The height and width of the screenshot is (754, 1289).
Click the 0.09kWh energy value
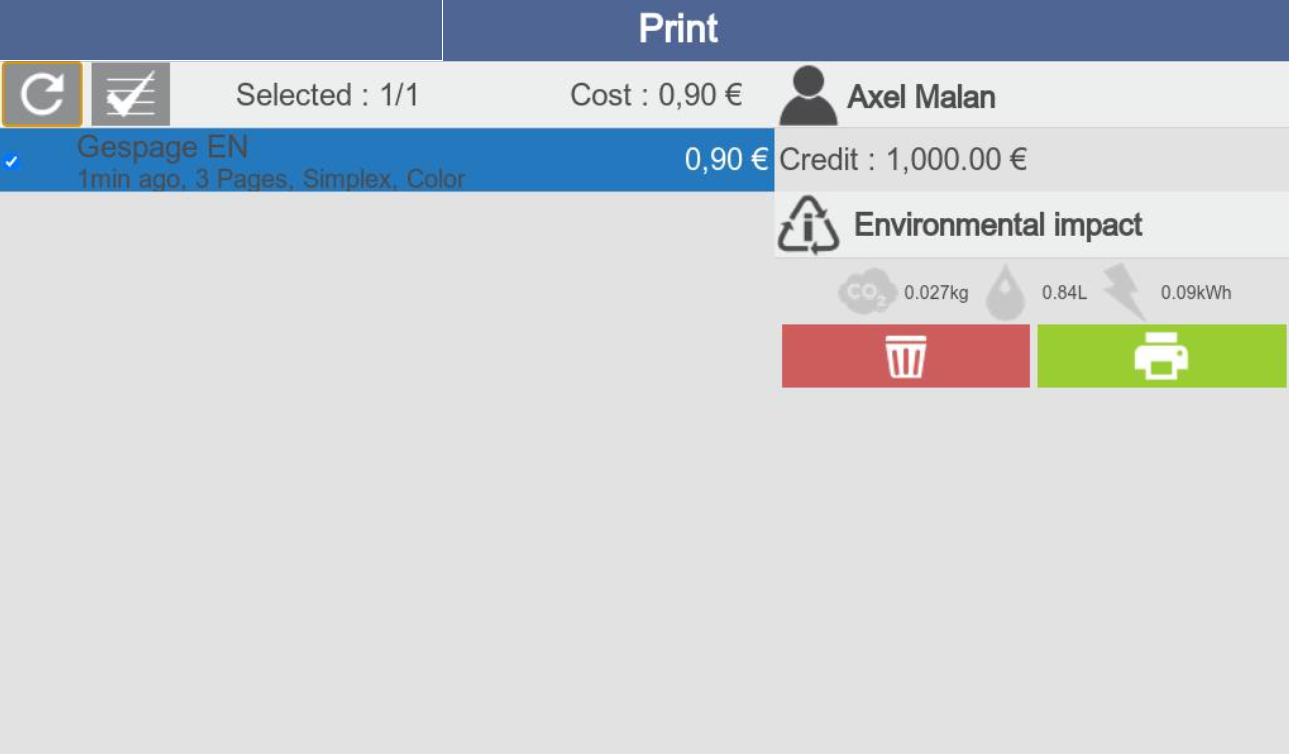pyautogui.click(x=1195, y=293)
